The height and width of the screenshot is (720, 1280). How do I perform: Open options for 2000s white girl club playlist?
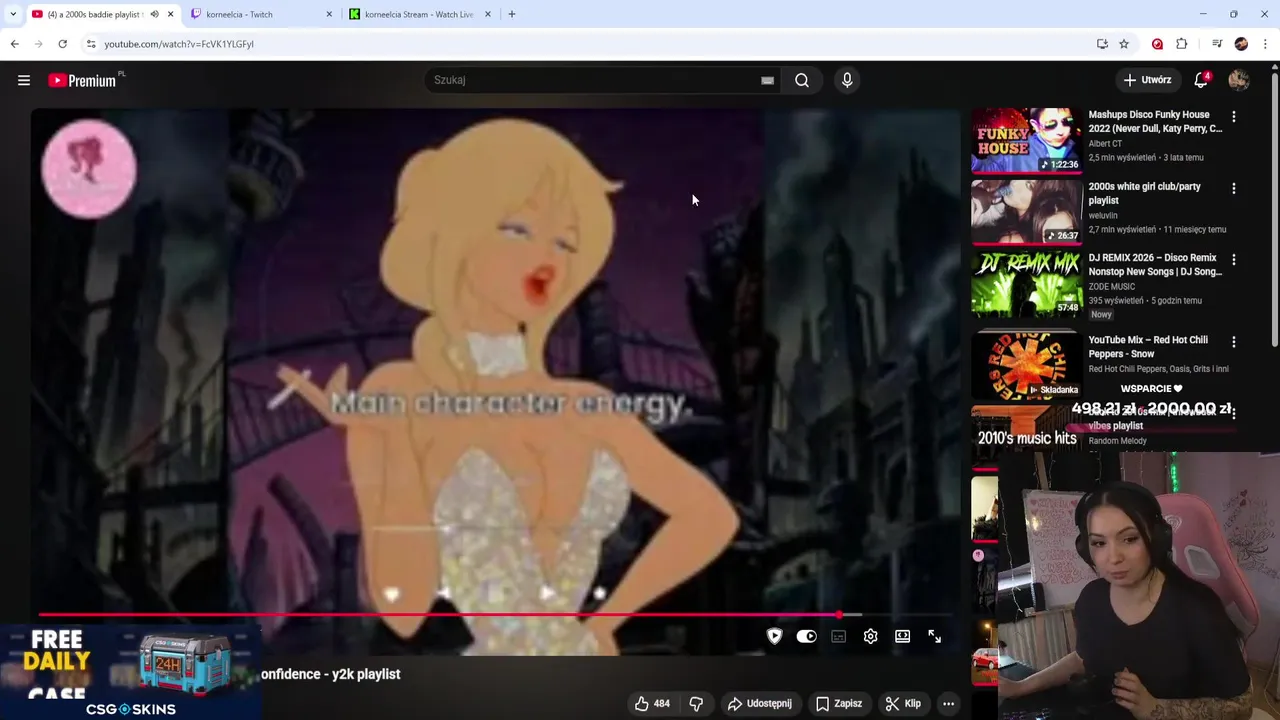(1233, 188)
